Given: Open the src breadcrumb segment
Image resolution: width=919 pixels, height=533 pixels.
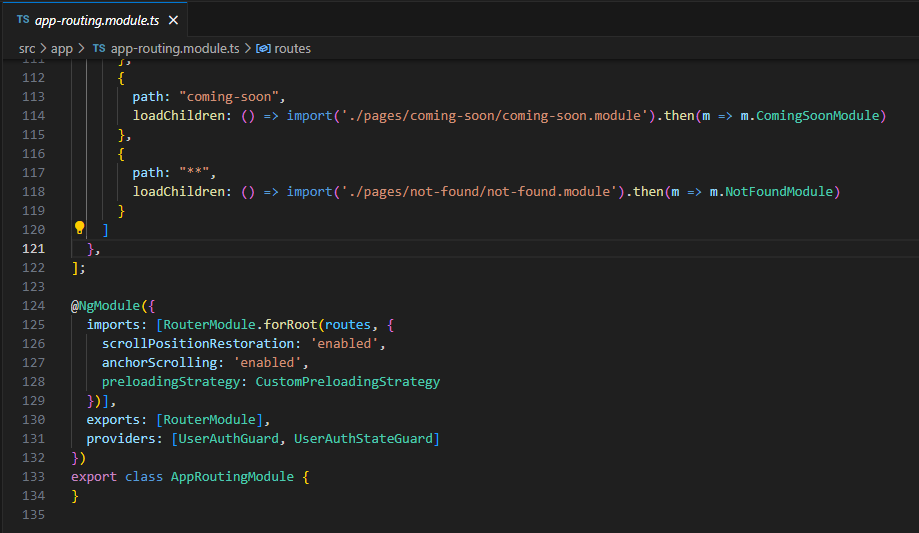Looking at the screenshot, I should pyautogui.click(x=27, y=49).
